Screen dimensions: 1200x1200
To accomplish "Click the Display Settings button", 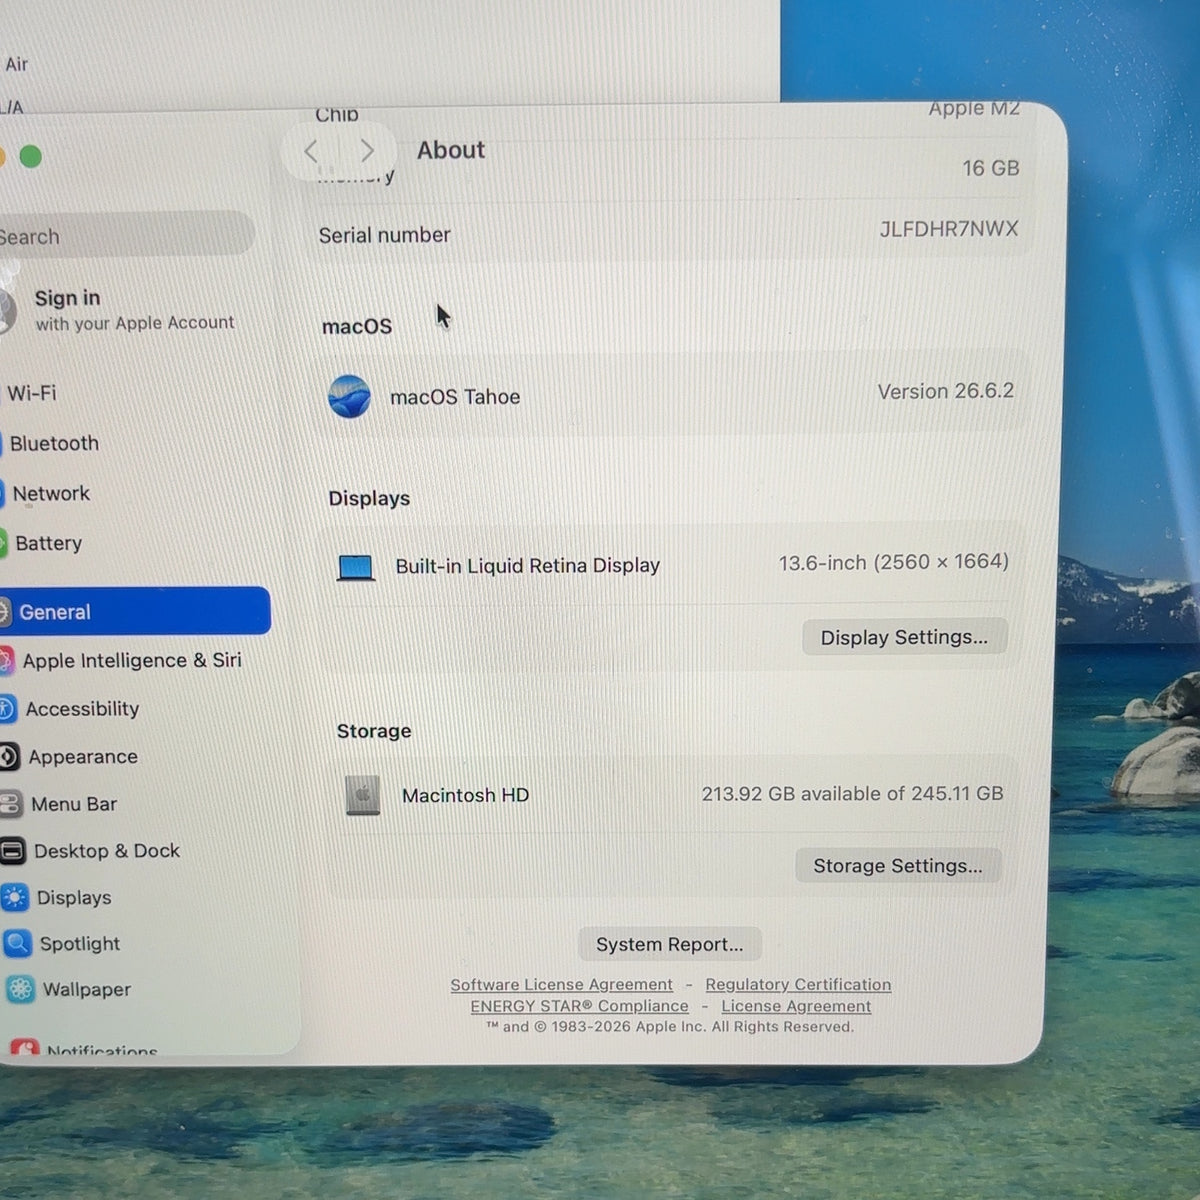I will (x=904, y=637).
